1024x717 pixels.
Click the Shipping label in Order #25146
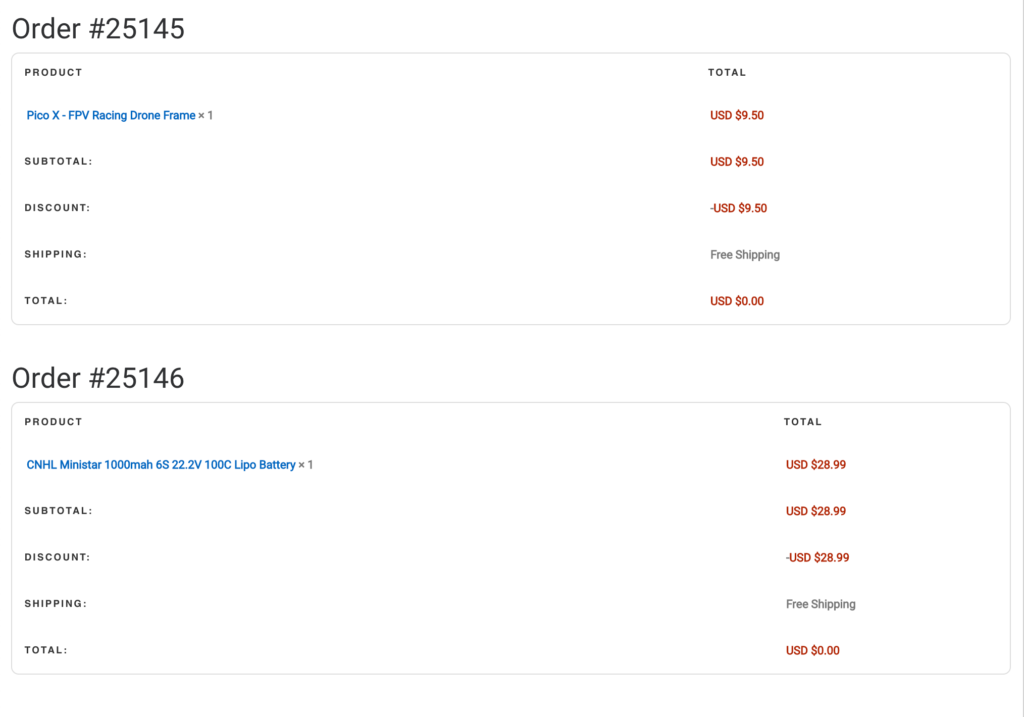[56, 604]
